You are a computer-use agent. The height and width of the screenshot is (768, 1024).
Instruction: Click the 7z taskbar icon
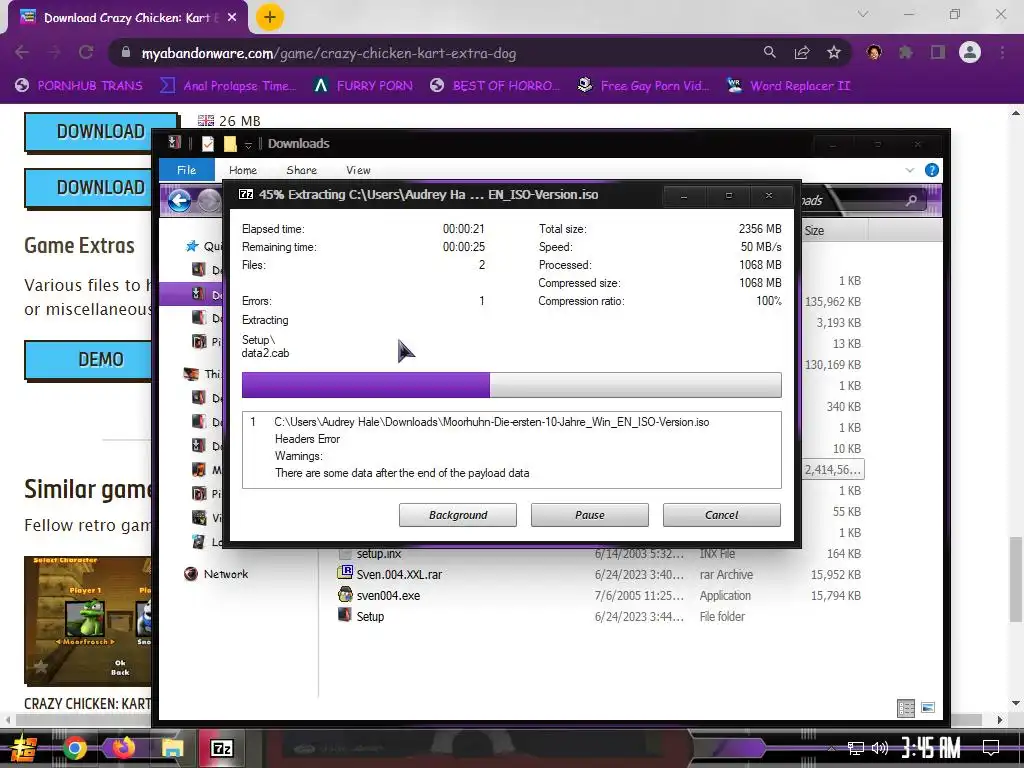click(222, 748)
